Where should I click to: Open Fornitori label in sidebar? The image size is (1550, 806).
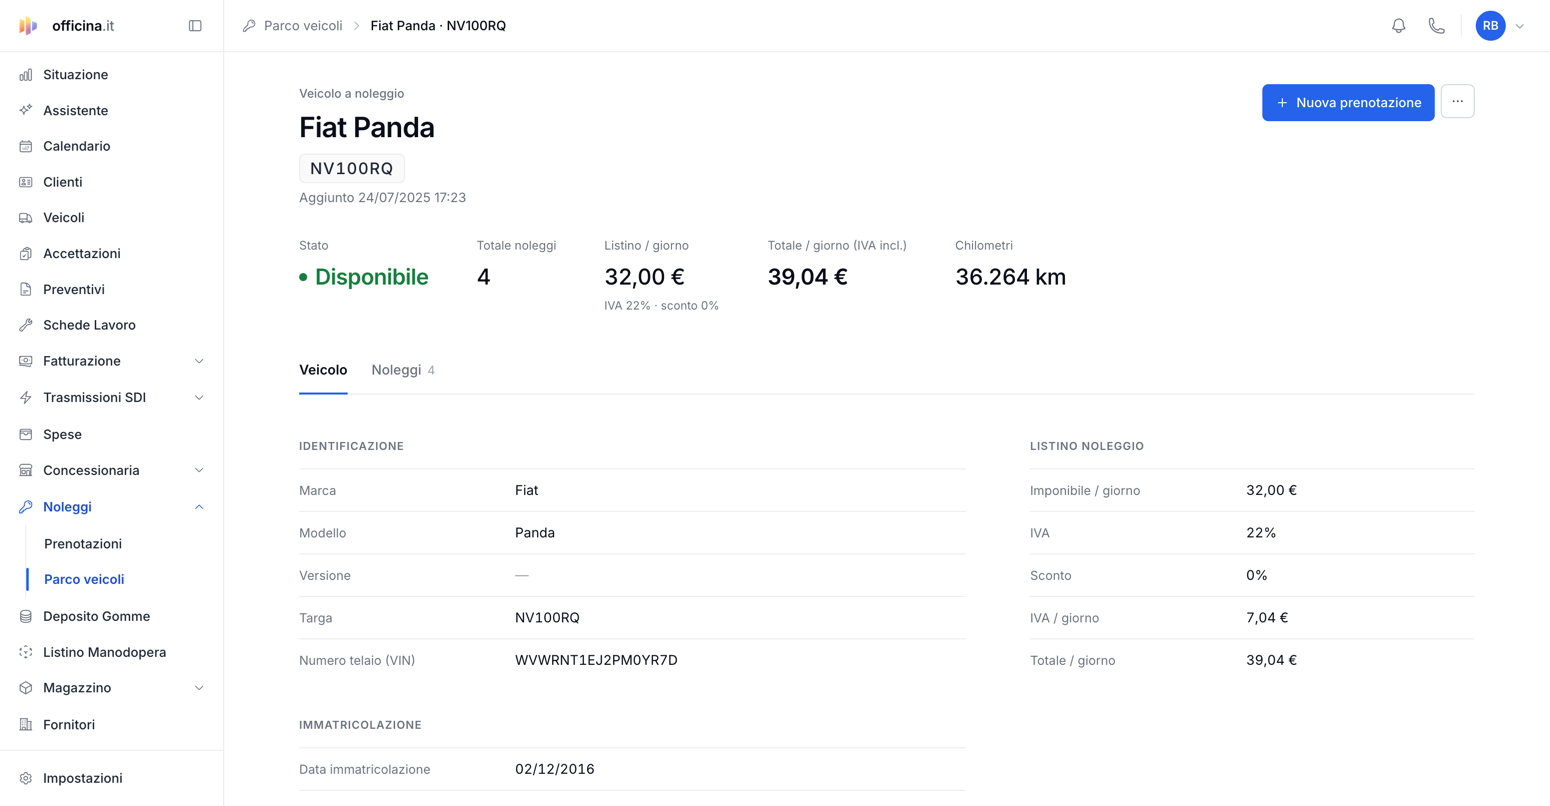69,725
